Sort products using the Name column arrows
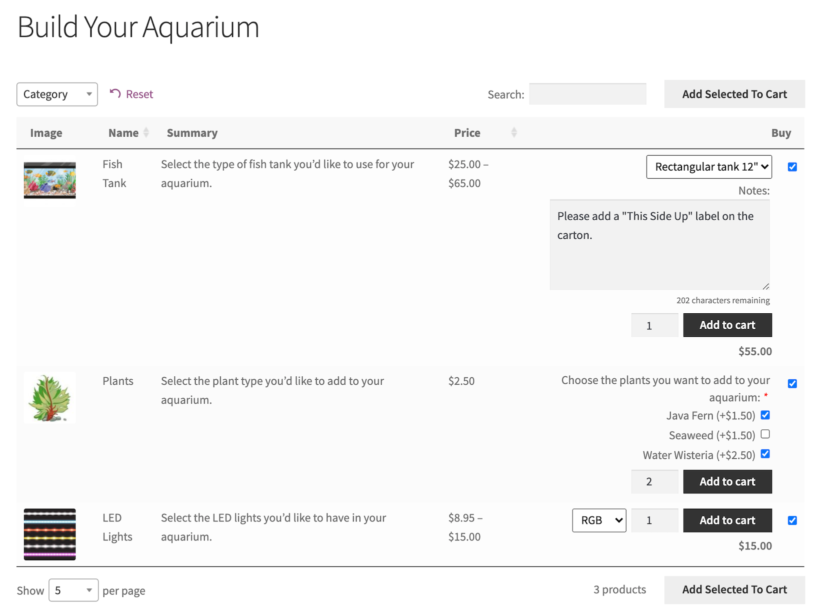The image size is (820, 614). point(146,132)
